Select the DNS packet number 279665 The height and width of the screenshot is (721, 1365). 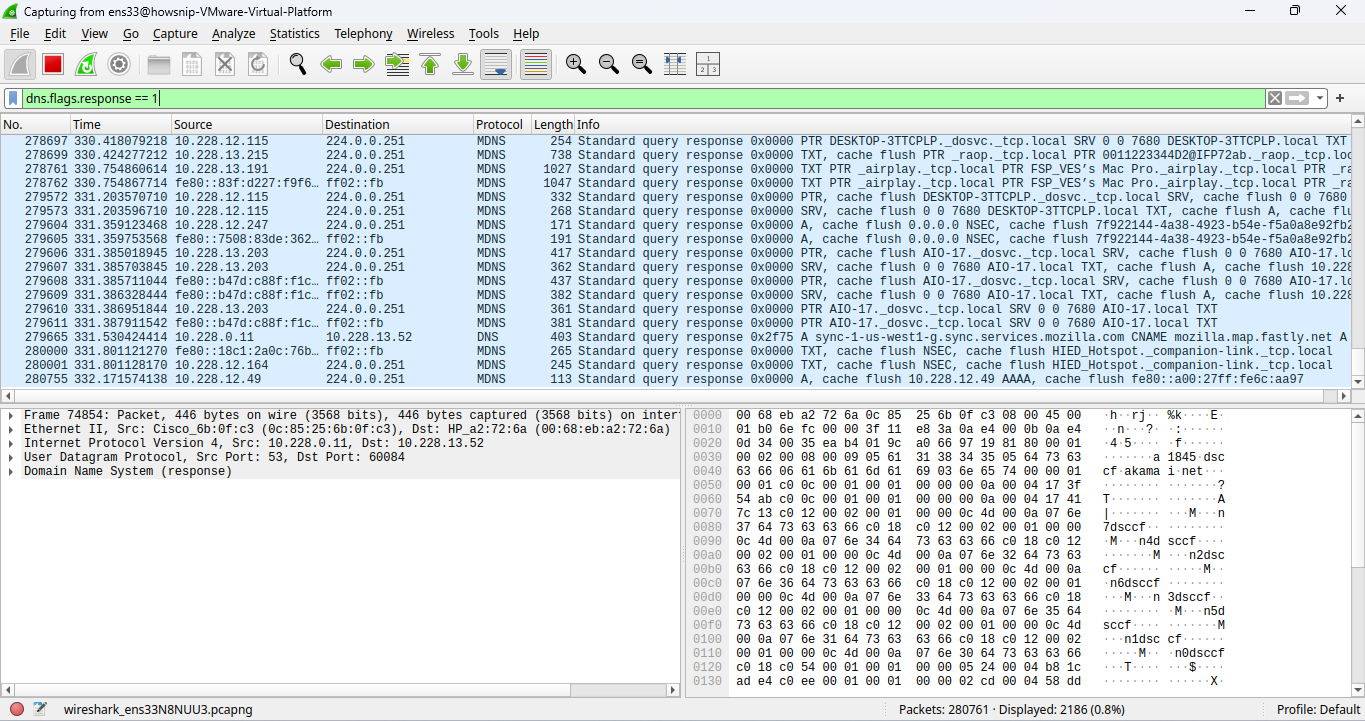675,337
